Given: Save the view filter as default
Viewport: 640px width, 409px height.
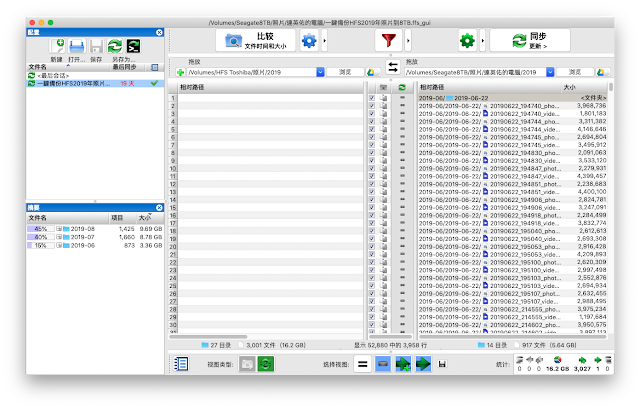Looking at the screenshot, I should pyautogui.click(x=442, y=364).
